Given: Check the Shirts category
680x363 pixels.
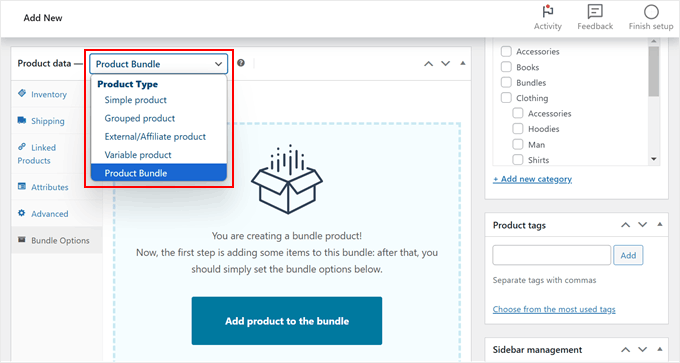Looking at the screenshot, I should [x=518, y=160].
